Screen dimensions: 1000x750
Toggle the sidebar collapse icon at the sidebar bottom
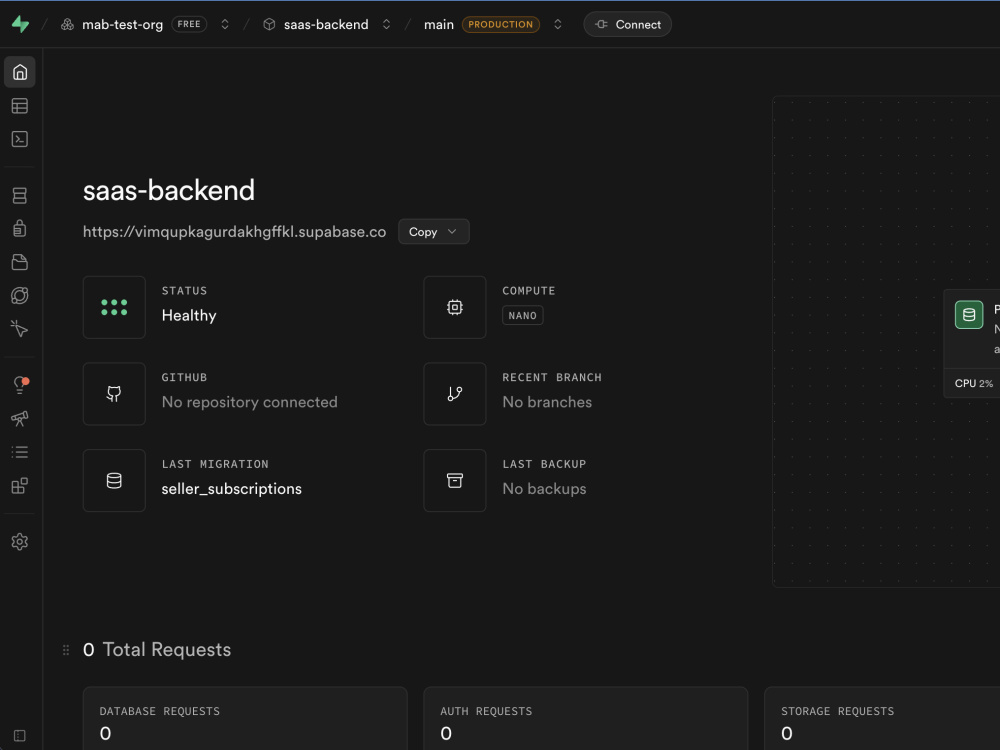click(x=20, y=735)
